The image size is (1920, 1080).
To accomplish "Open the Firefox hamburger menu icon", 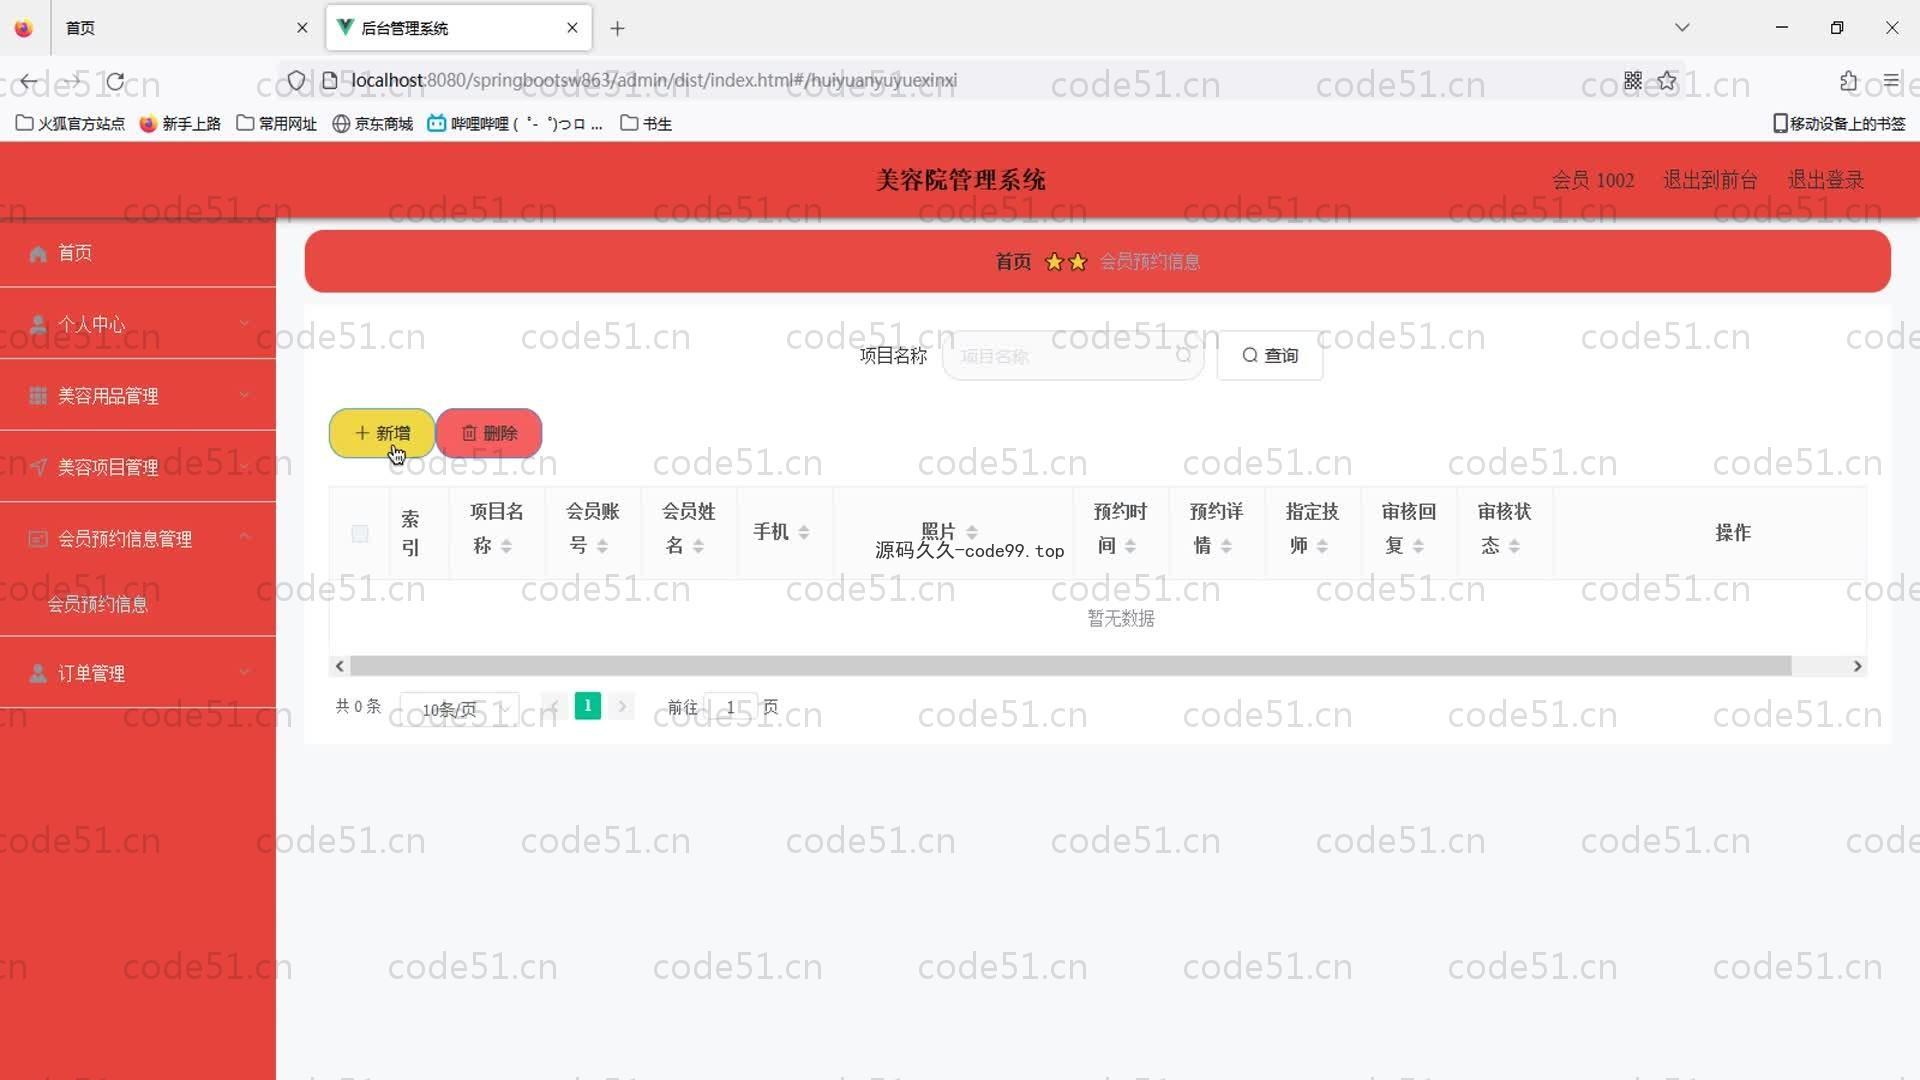I will click(1890, 81).
